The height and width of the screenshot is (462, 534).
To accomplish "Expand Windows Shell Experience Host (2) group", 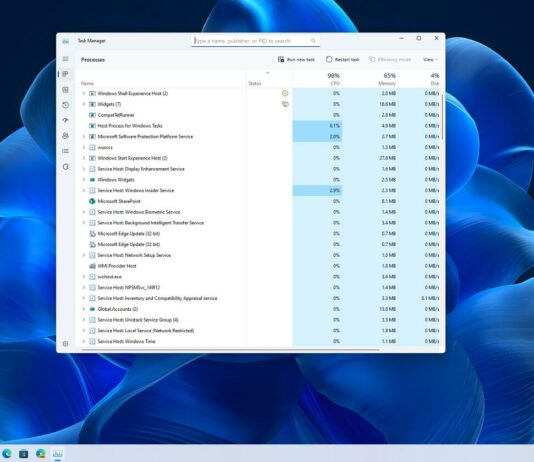I will click(83, 93).
